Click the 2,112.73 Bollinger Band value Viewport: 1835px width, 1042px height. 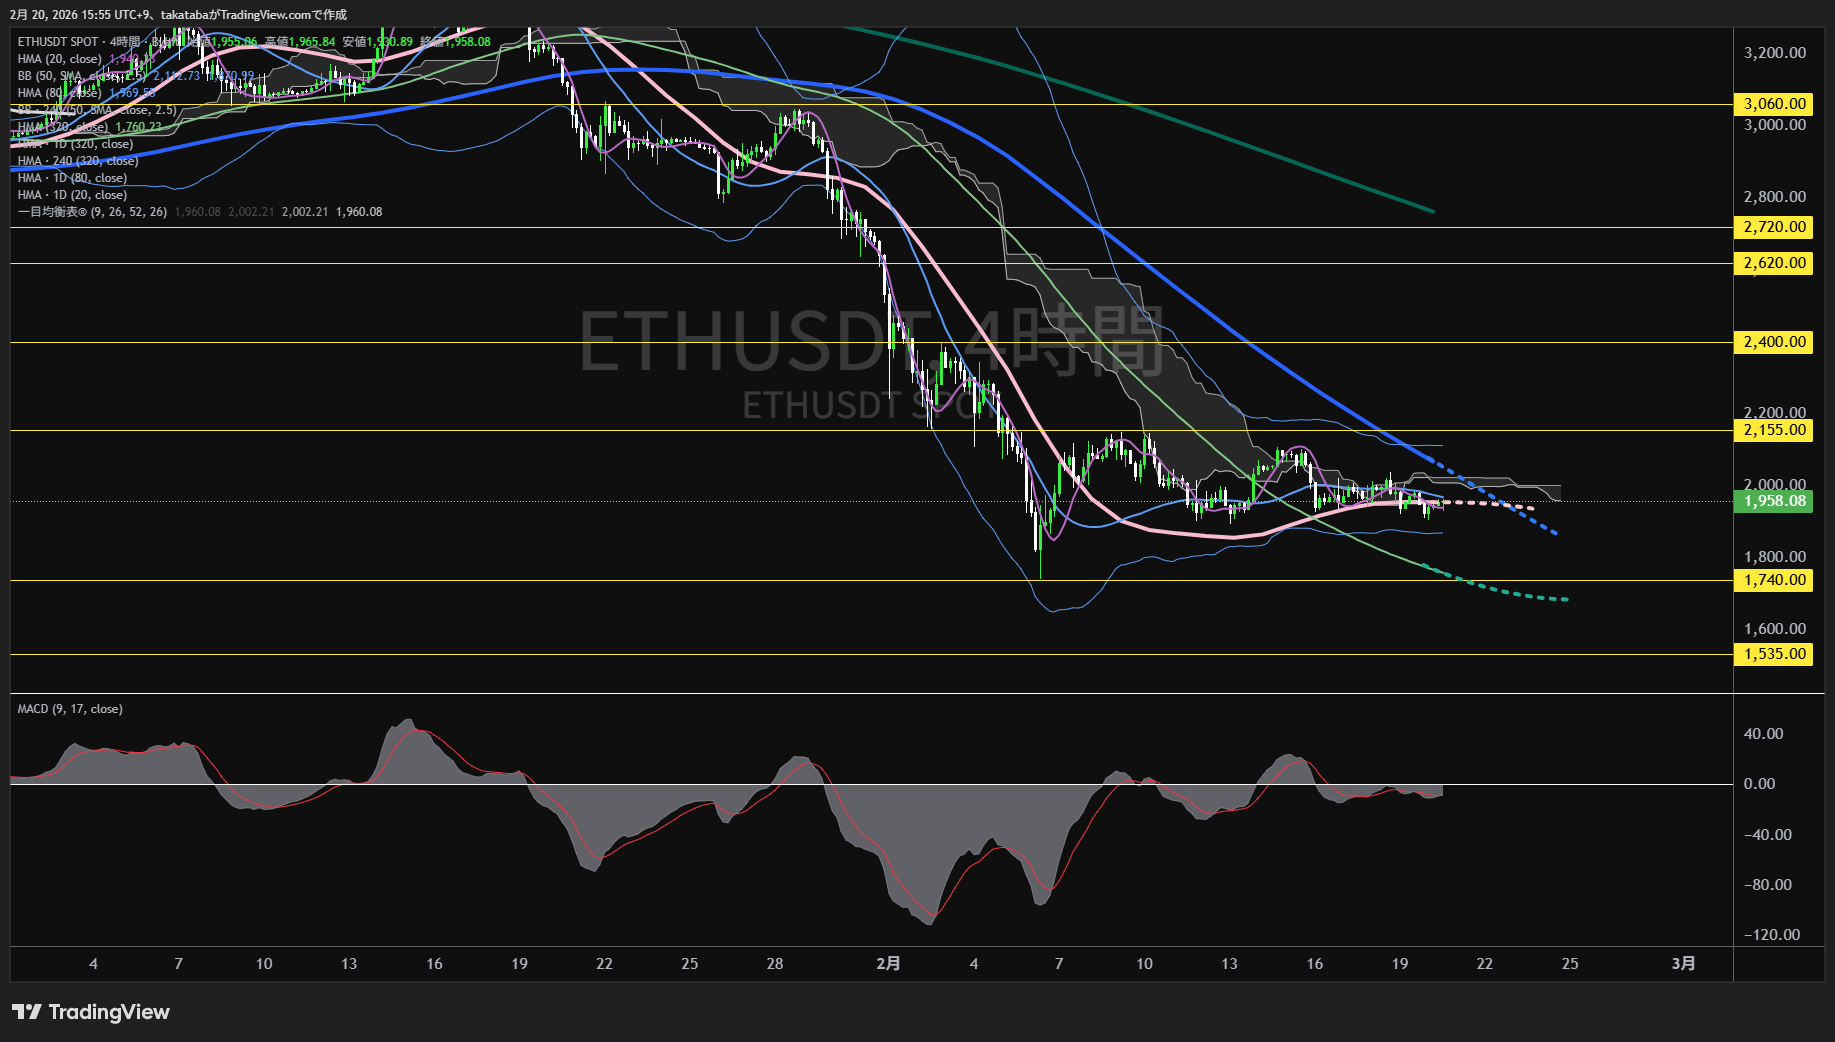(x=177, y=76)
